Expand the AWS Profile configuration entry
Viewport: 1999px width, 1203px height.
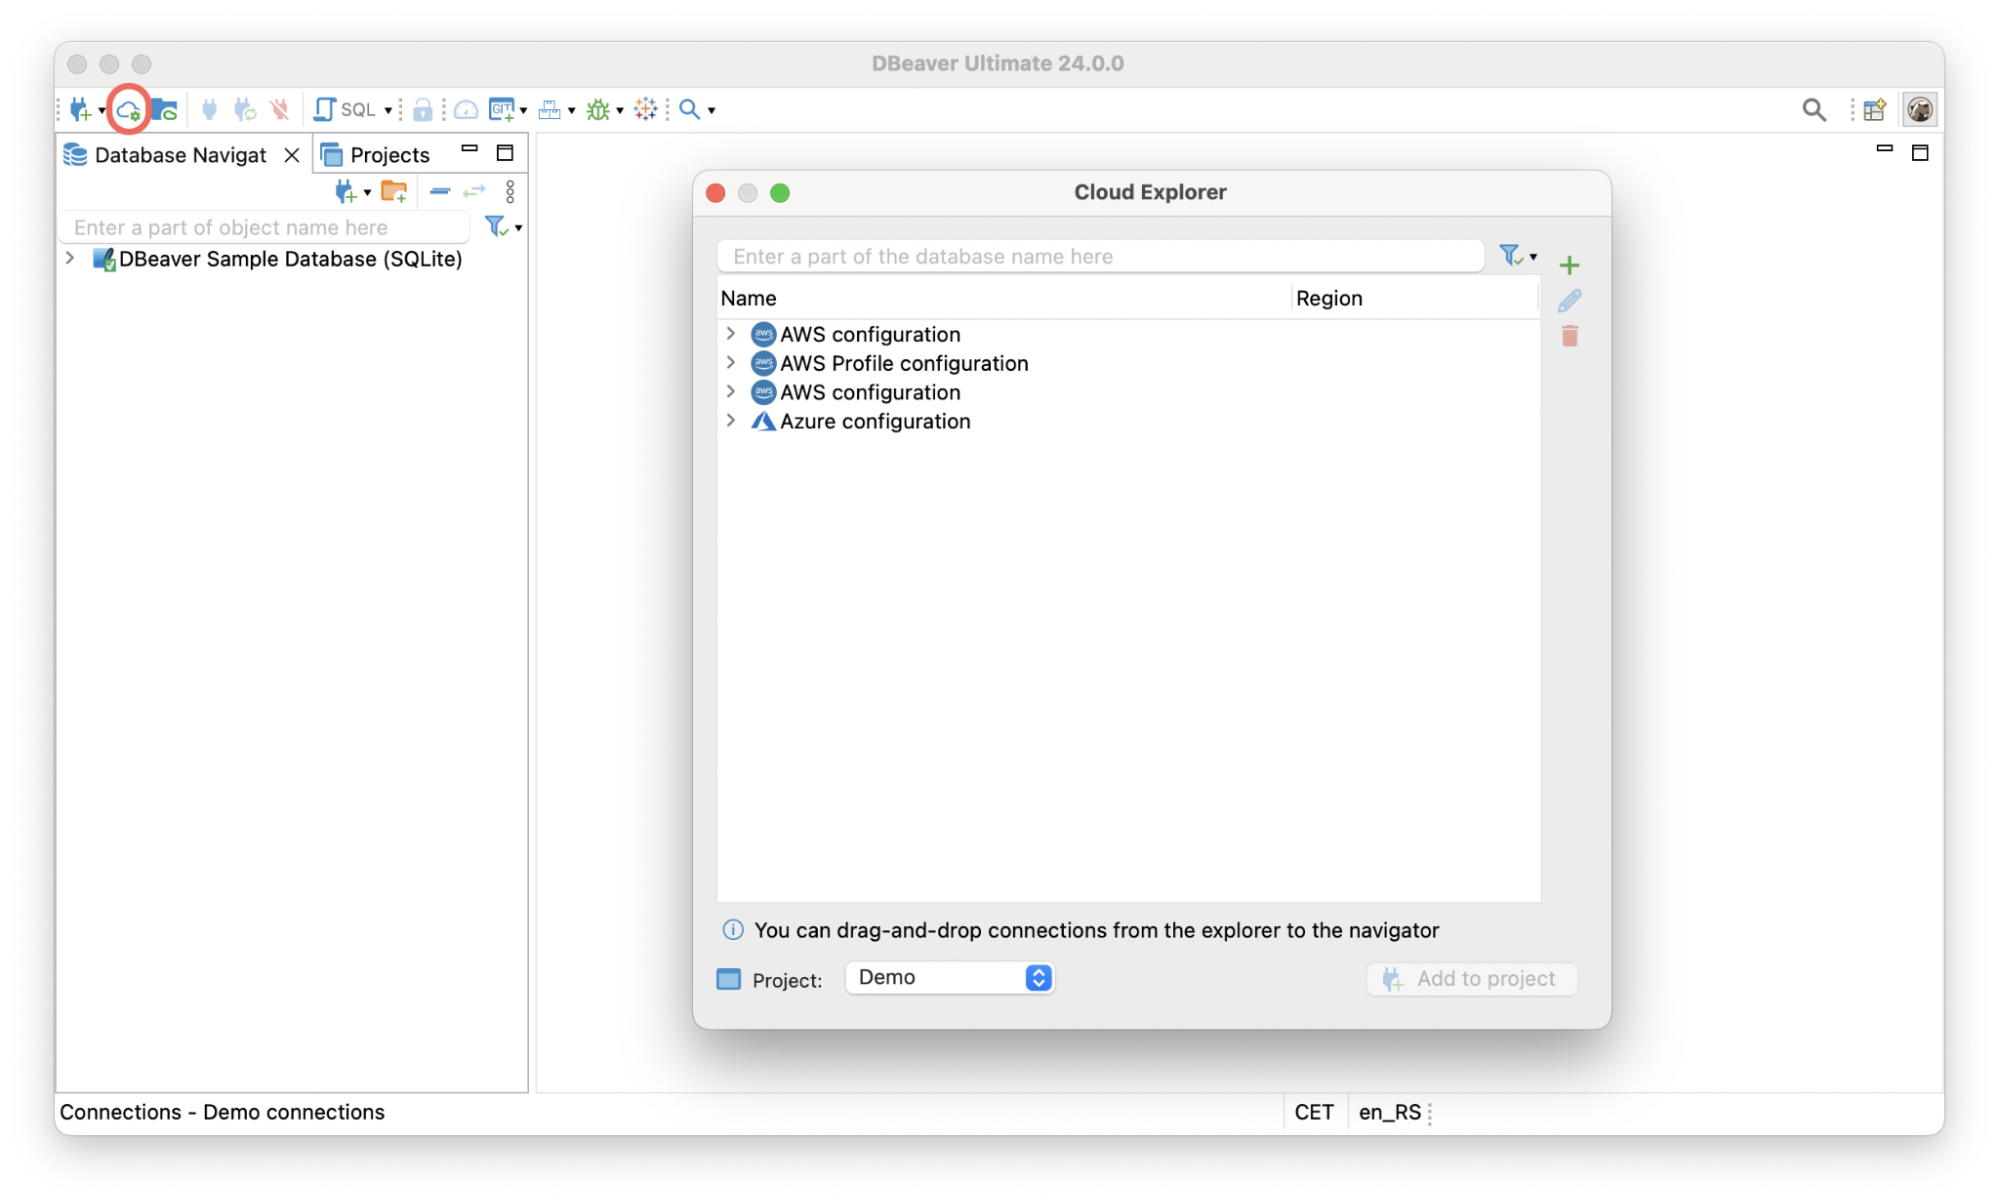[731, 363]
